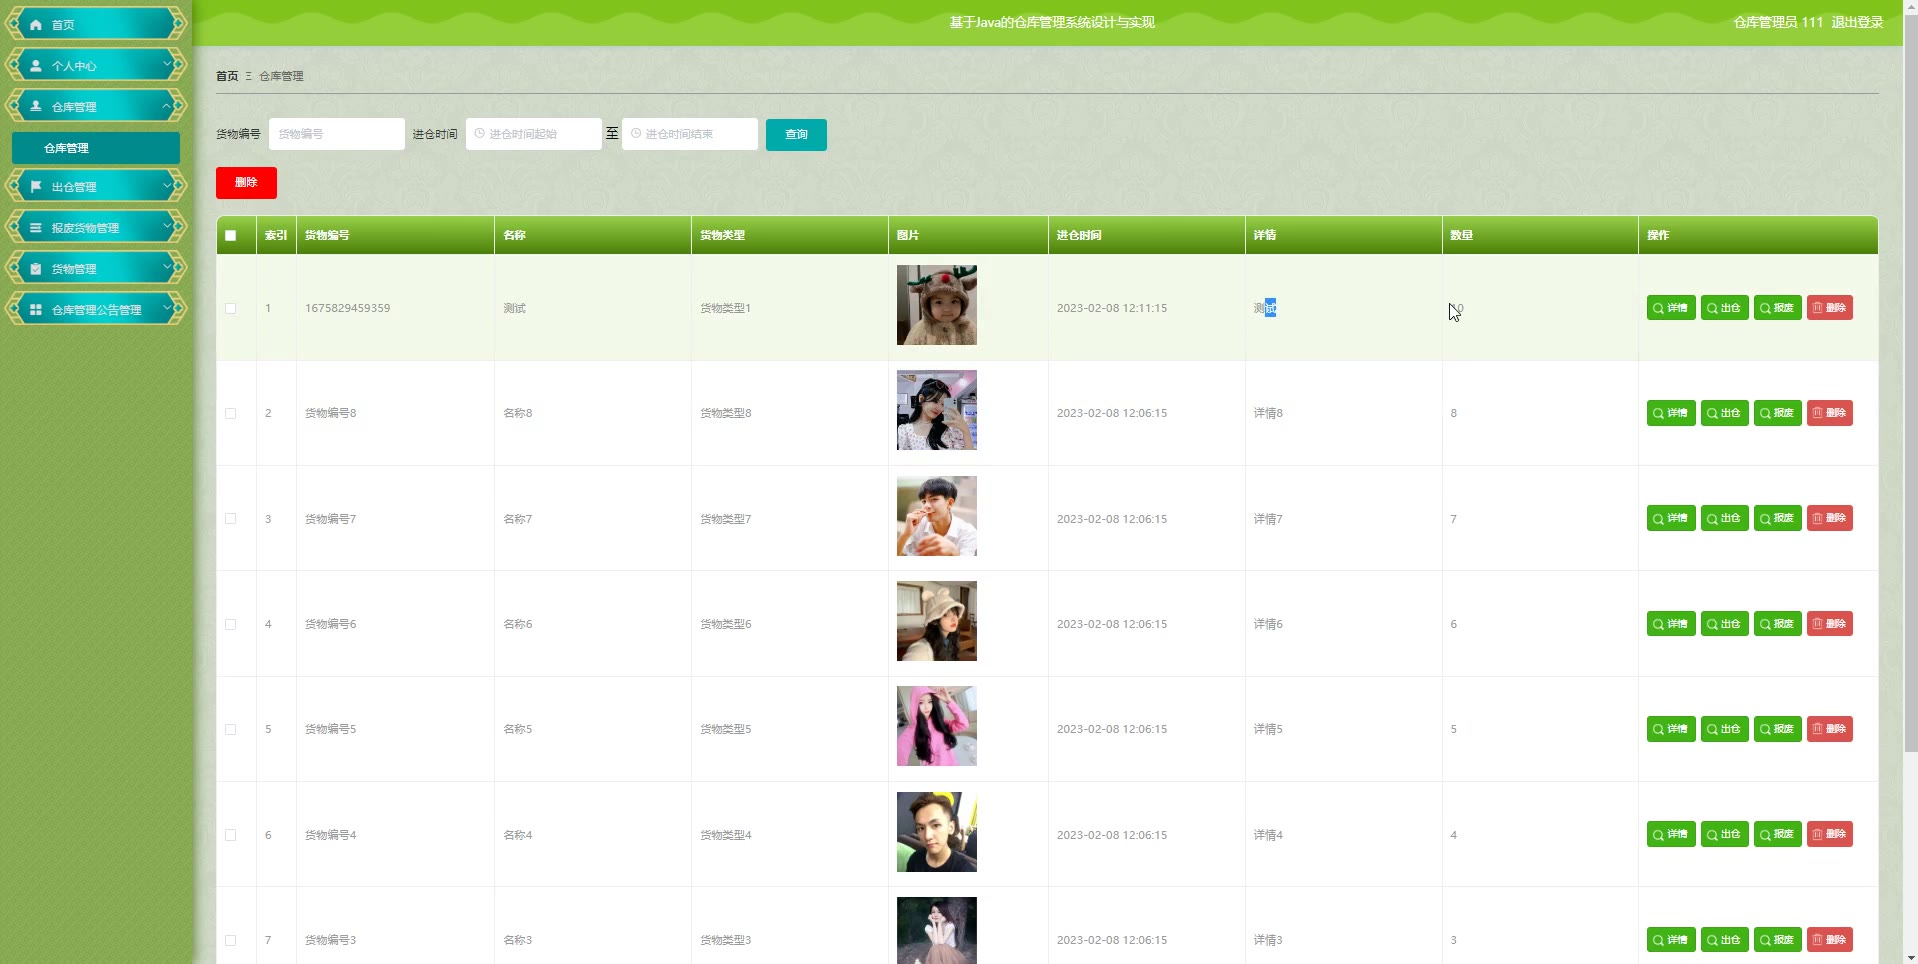Click the home icon beside 首页 in sidebar
The width and height of the screenshot is (1918, 964).
(36, 24)
